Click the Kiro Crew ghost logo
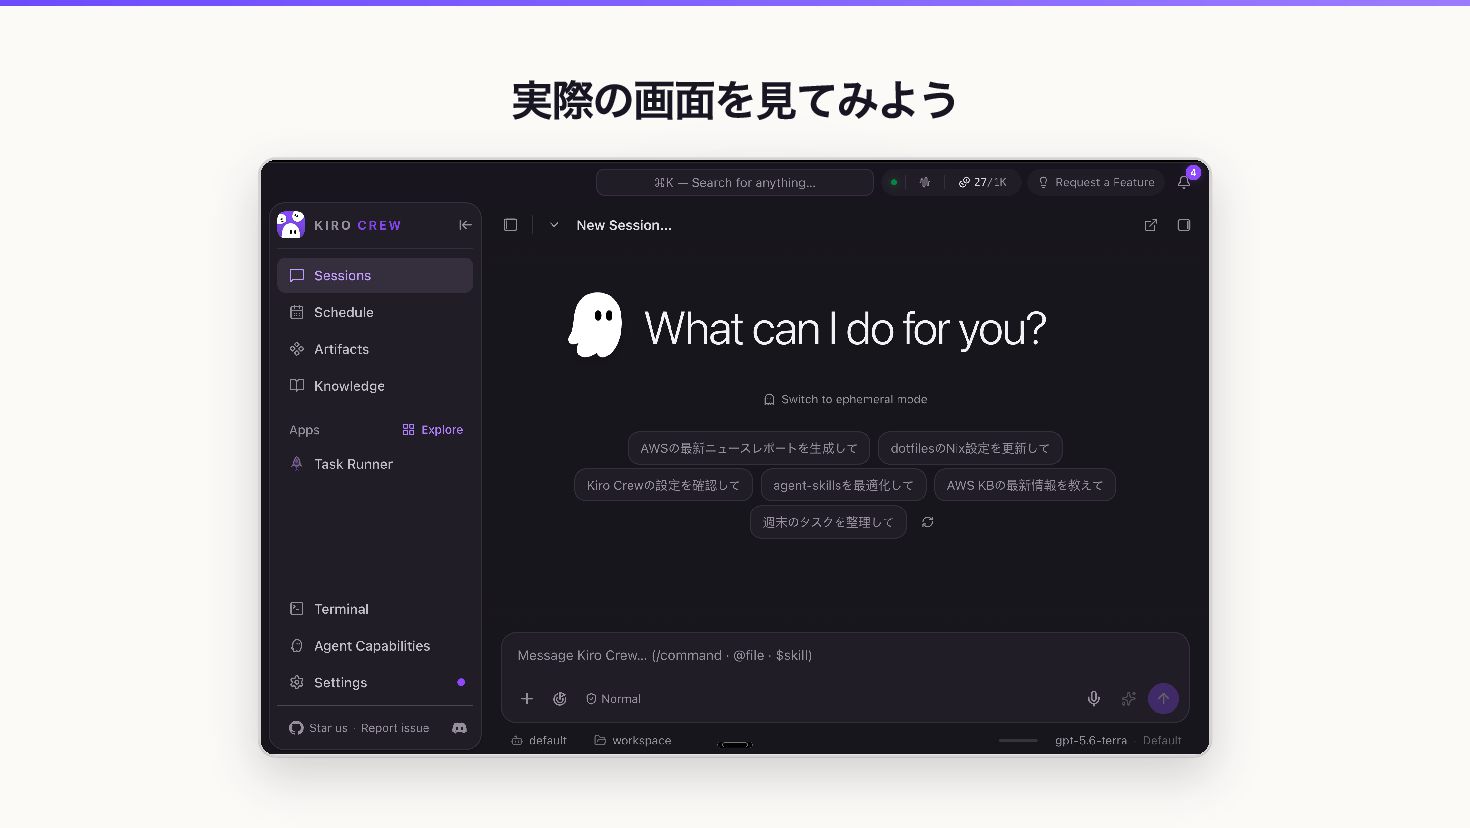The image size is (1470, 828). [x=291, y=225]
